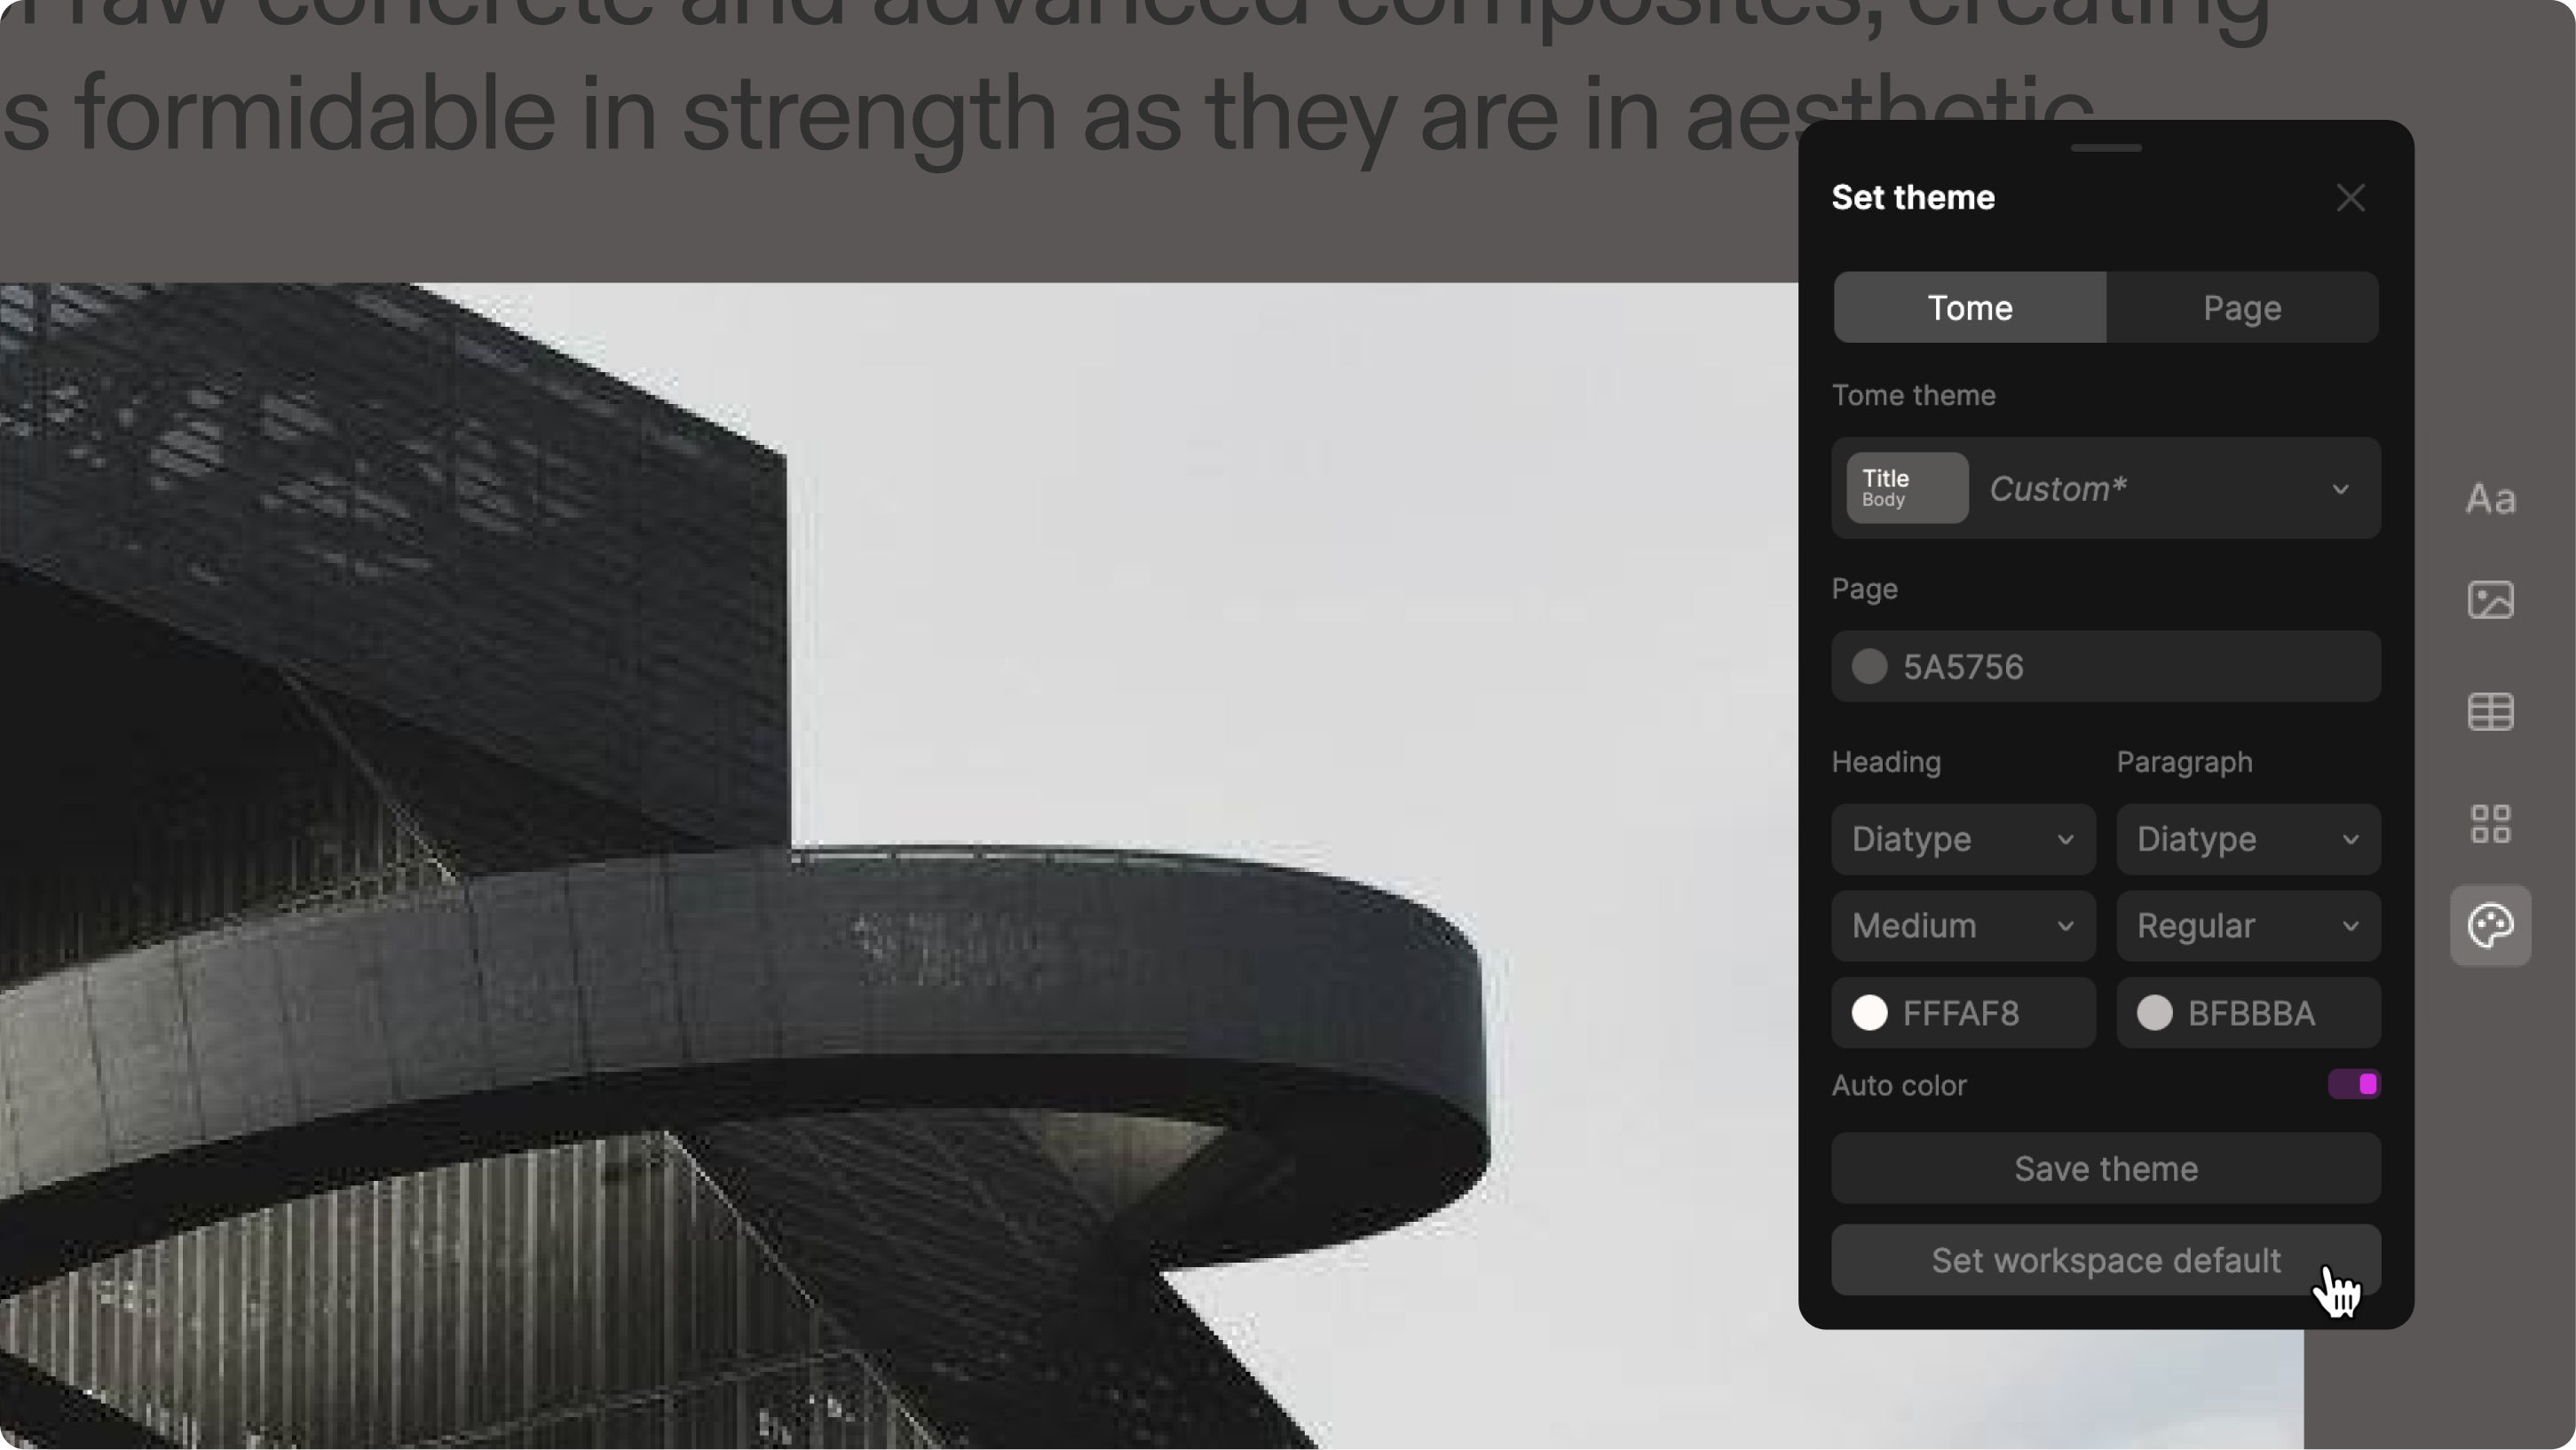
Task: Click Save theme button
Action: point(2106,1169)
